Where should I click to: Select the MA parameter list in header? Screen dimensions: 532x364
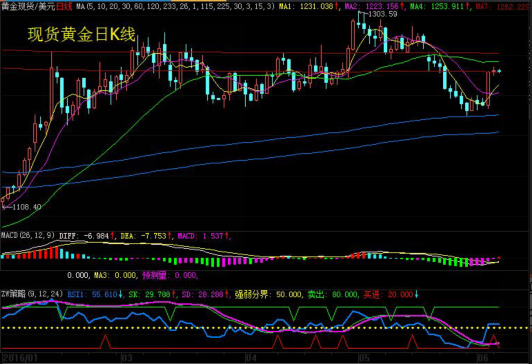[175, 6]
